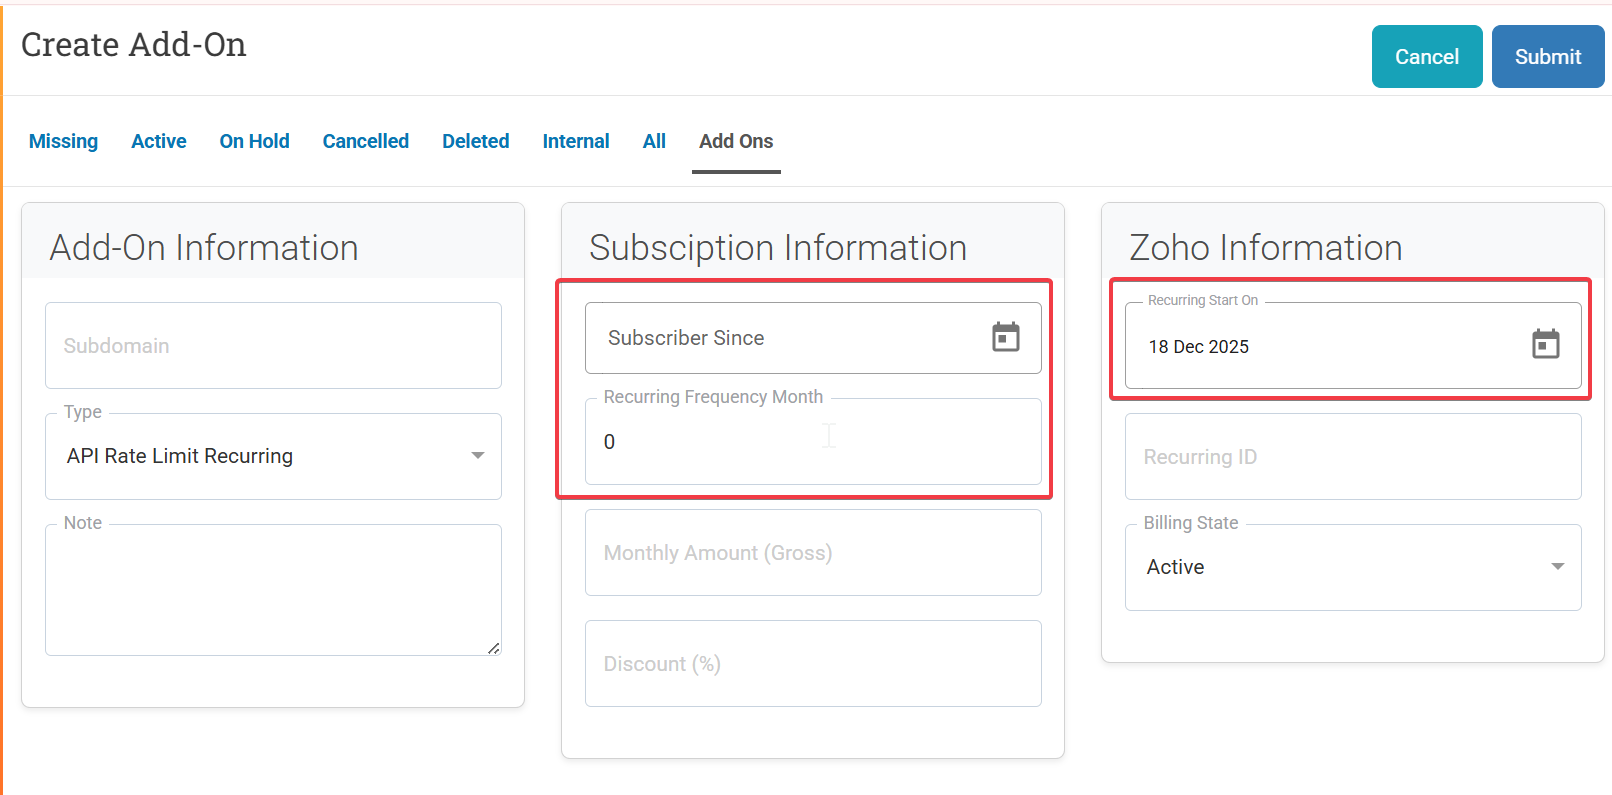The height and width of the screenshot is (795, 1612).
Task: Focus the Recurring ID input
Action: tap(1352, 457)
